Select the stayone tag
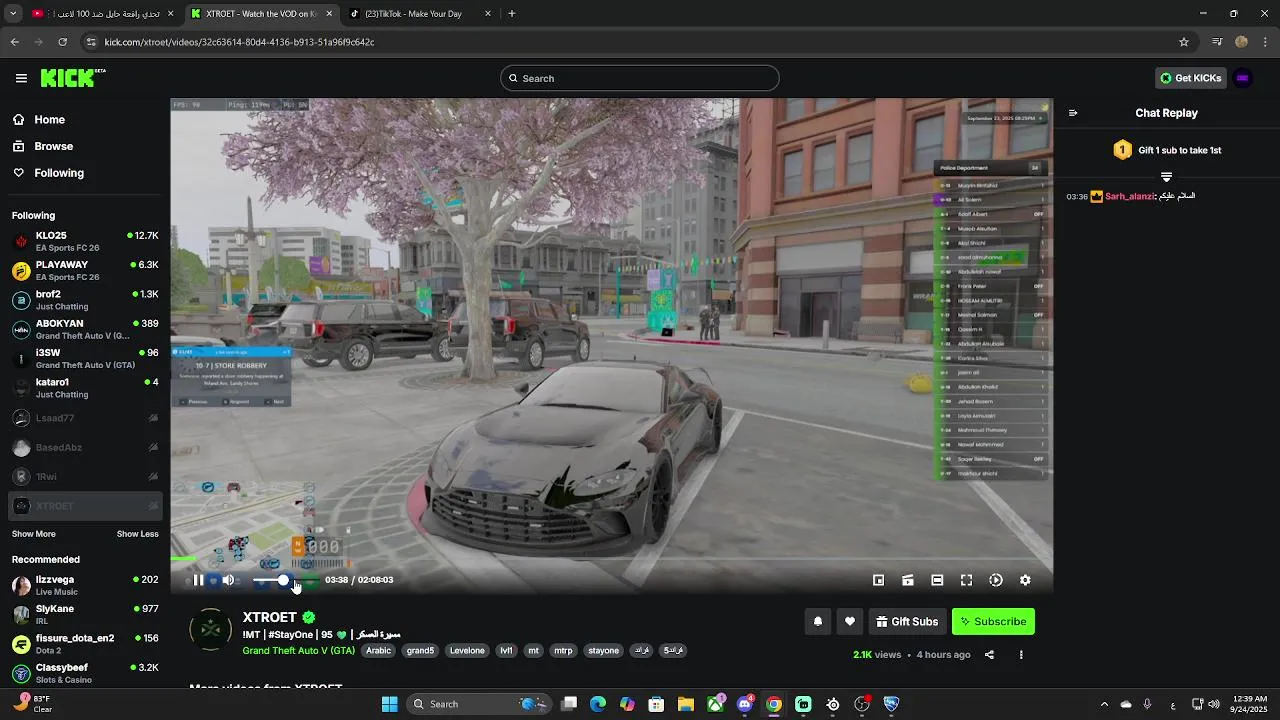 (x=603, y=650)
